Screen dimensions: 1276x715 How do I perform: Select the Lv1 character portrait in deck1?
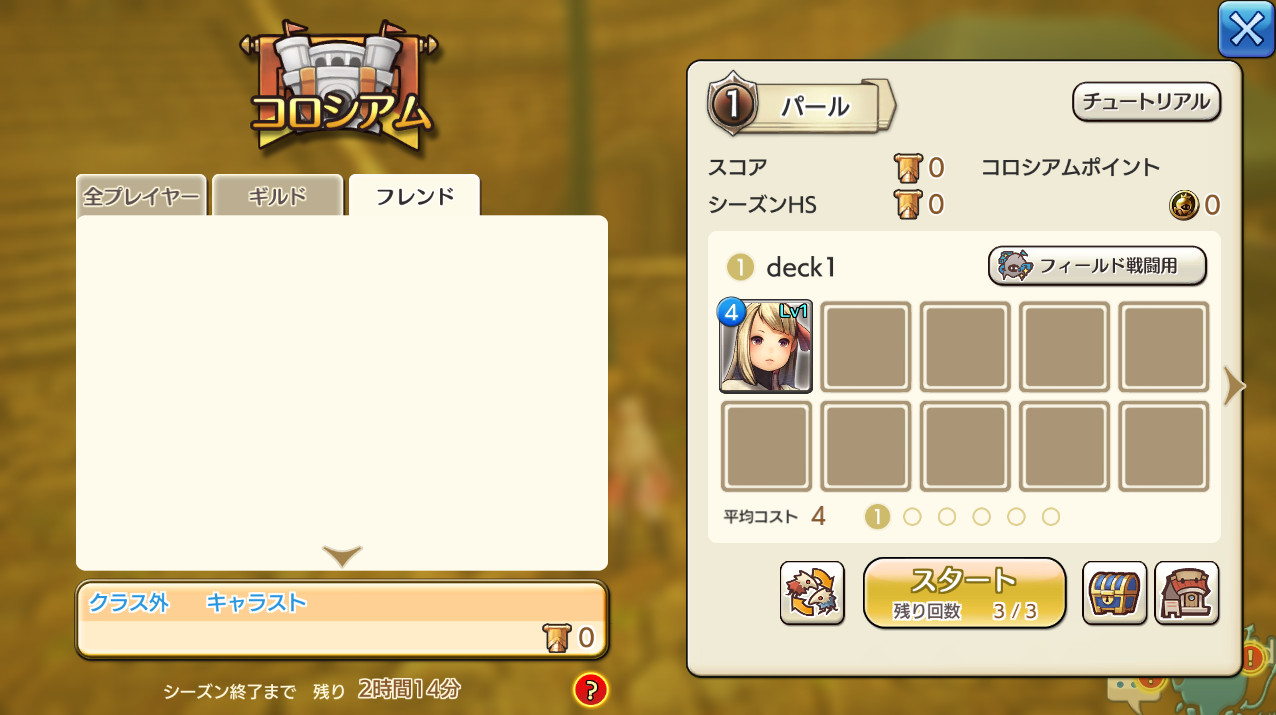click(x=766, y=346)
